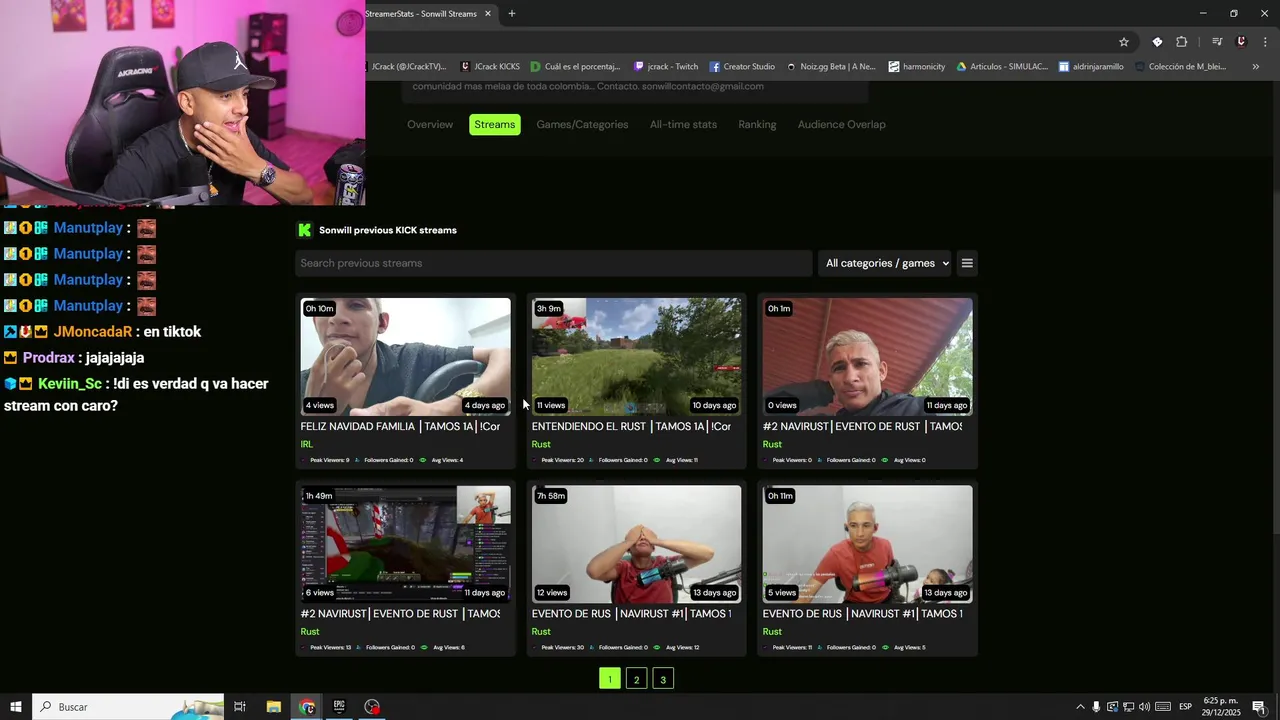Viewport: 1280px width, 720px height.
Task: Open the Windows Start menu
Action: tap(16, 707)
